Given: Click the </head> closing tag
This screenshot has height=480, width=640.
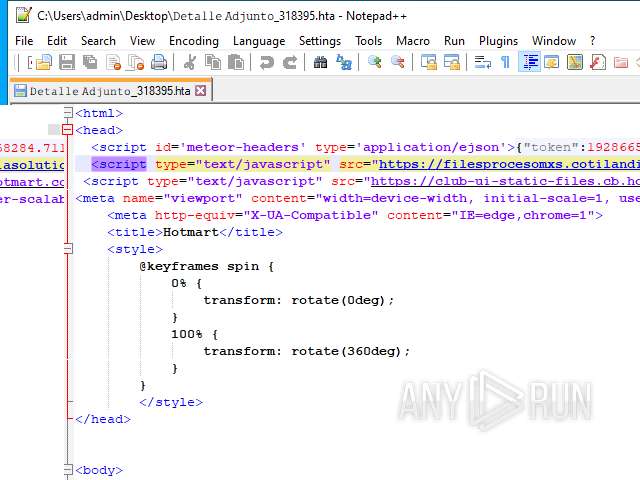Looking at the screenshot, I should pos(103,419).
